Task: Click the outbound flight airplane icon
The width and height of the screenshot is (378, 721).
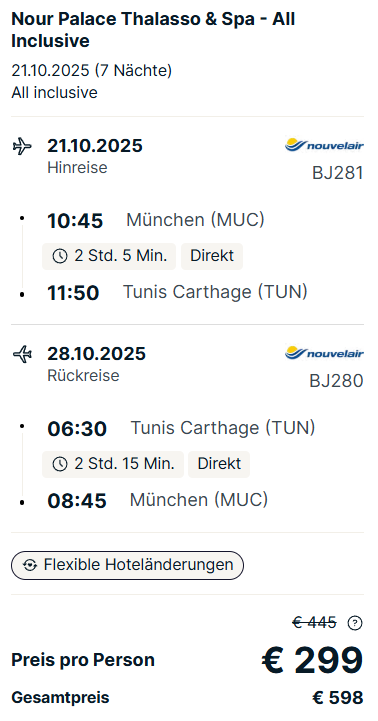Action: 22,147
